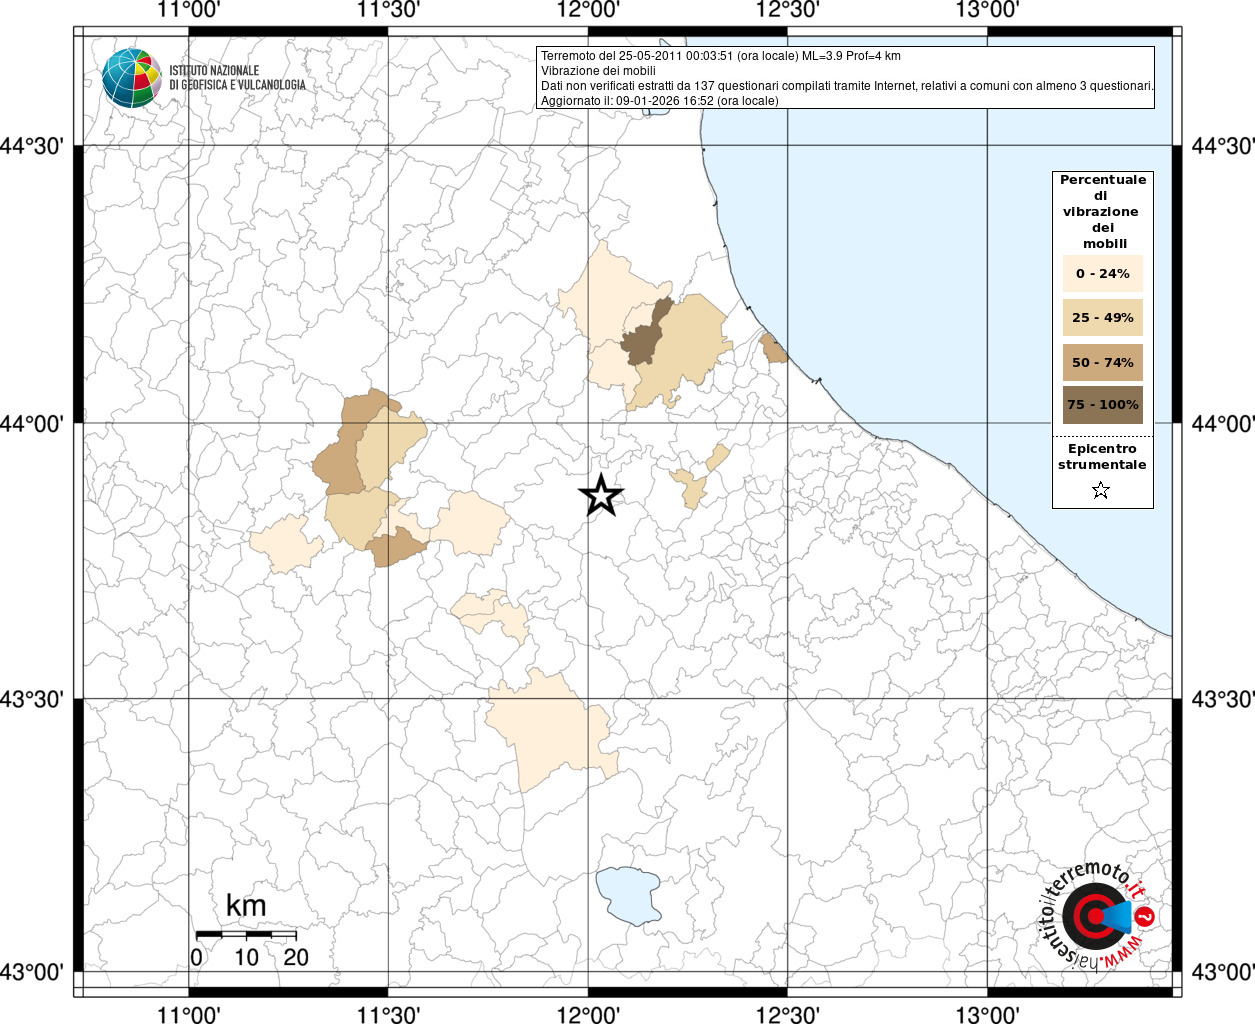This screenshot has width=1255, height=1024.
Task: Click the 12°30' label on the bottom axis
Action: (787, 1016)
